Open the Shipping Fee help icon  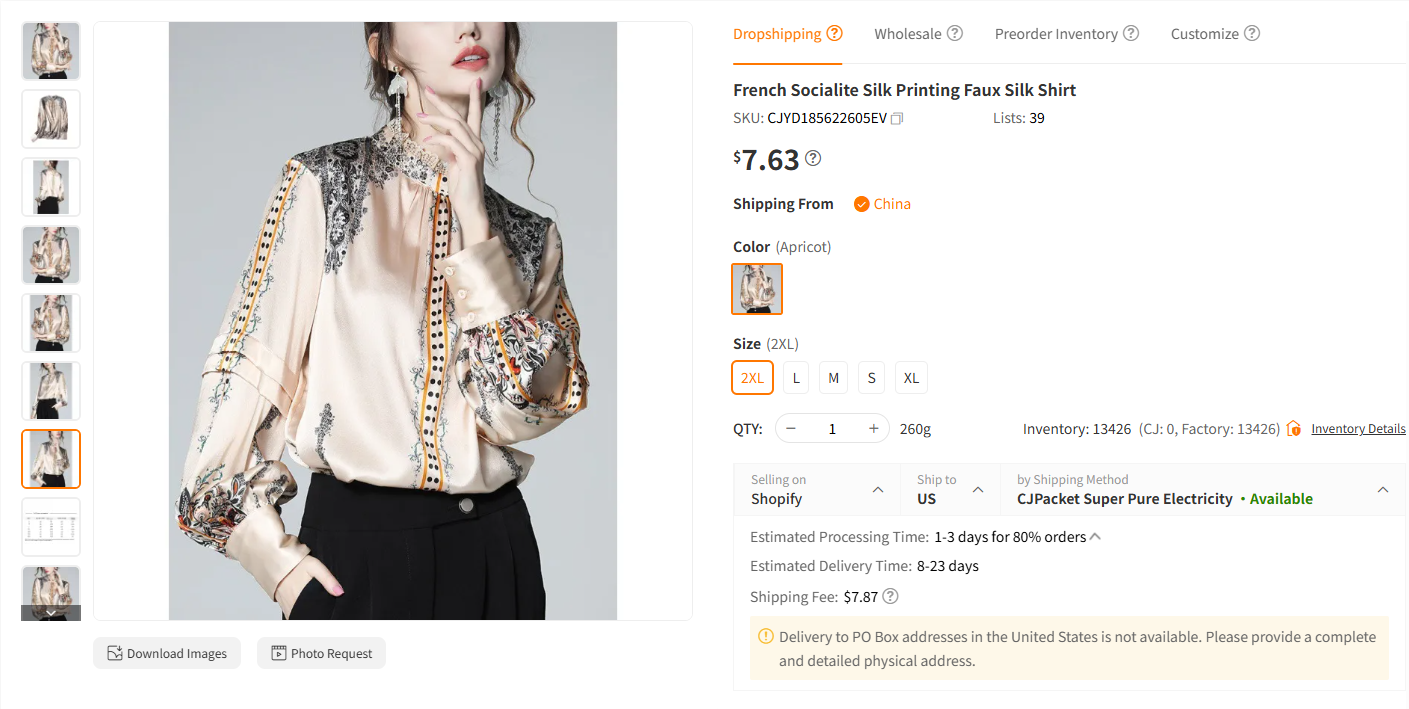[x=888, y=596]
